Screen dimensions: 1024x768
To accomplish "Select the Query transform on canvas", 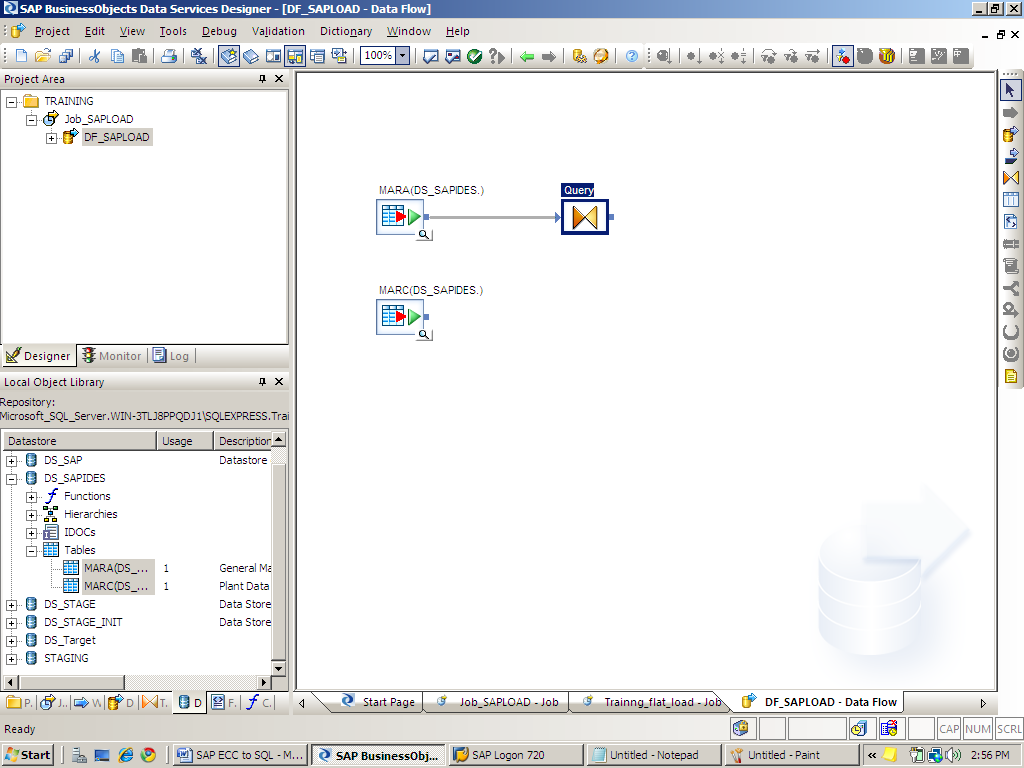I will (x=584, y=217).
